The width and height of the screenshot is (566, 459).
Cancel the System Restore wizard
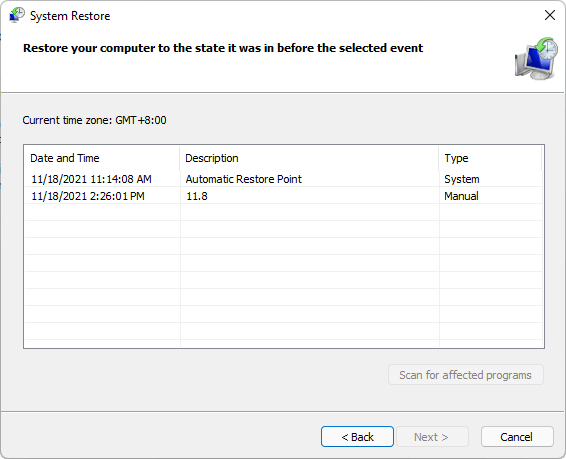517,437
